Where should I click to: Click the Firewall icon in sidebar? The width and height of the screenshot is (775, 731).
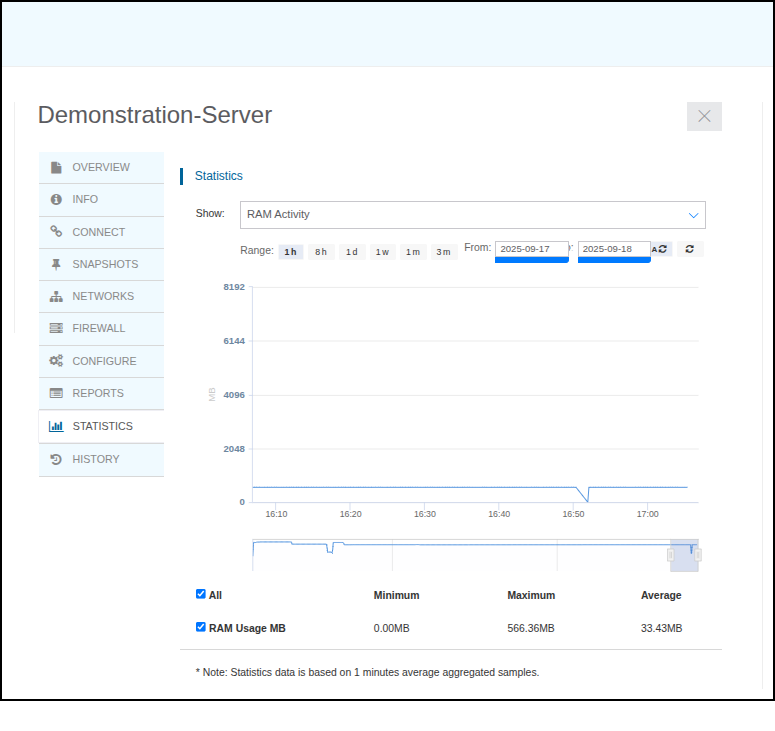pyautogui.click(x=56, y=328)
